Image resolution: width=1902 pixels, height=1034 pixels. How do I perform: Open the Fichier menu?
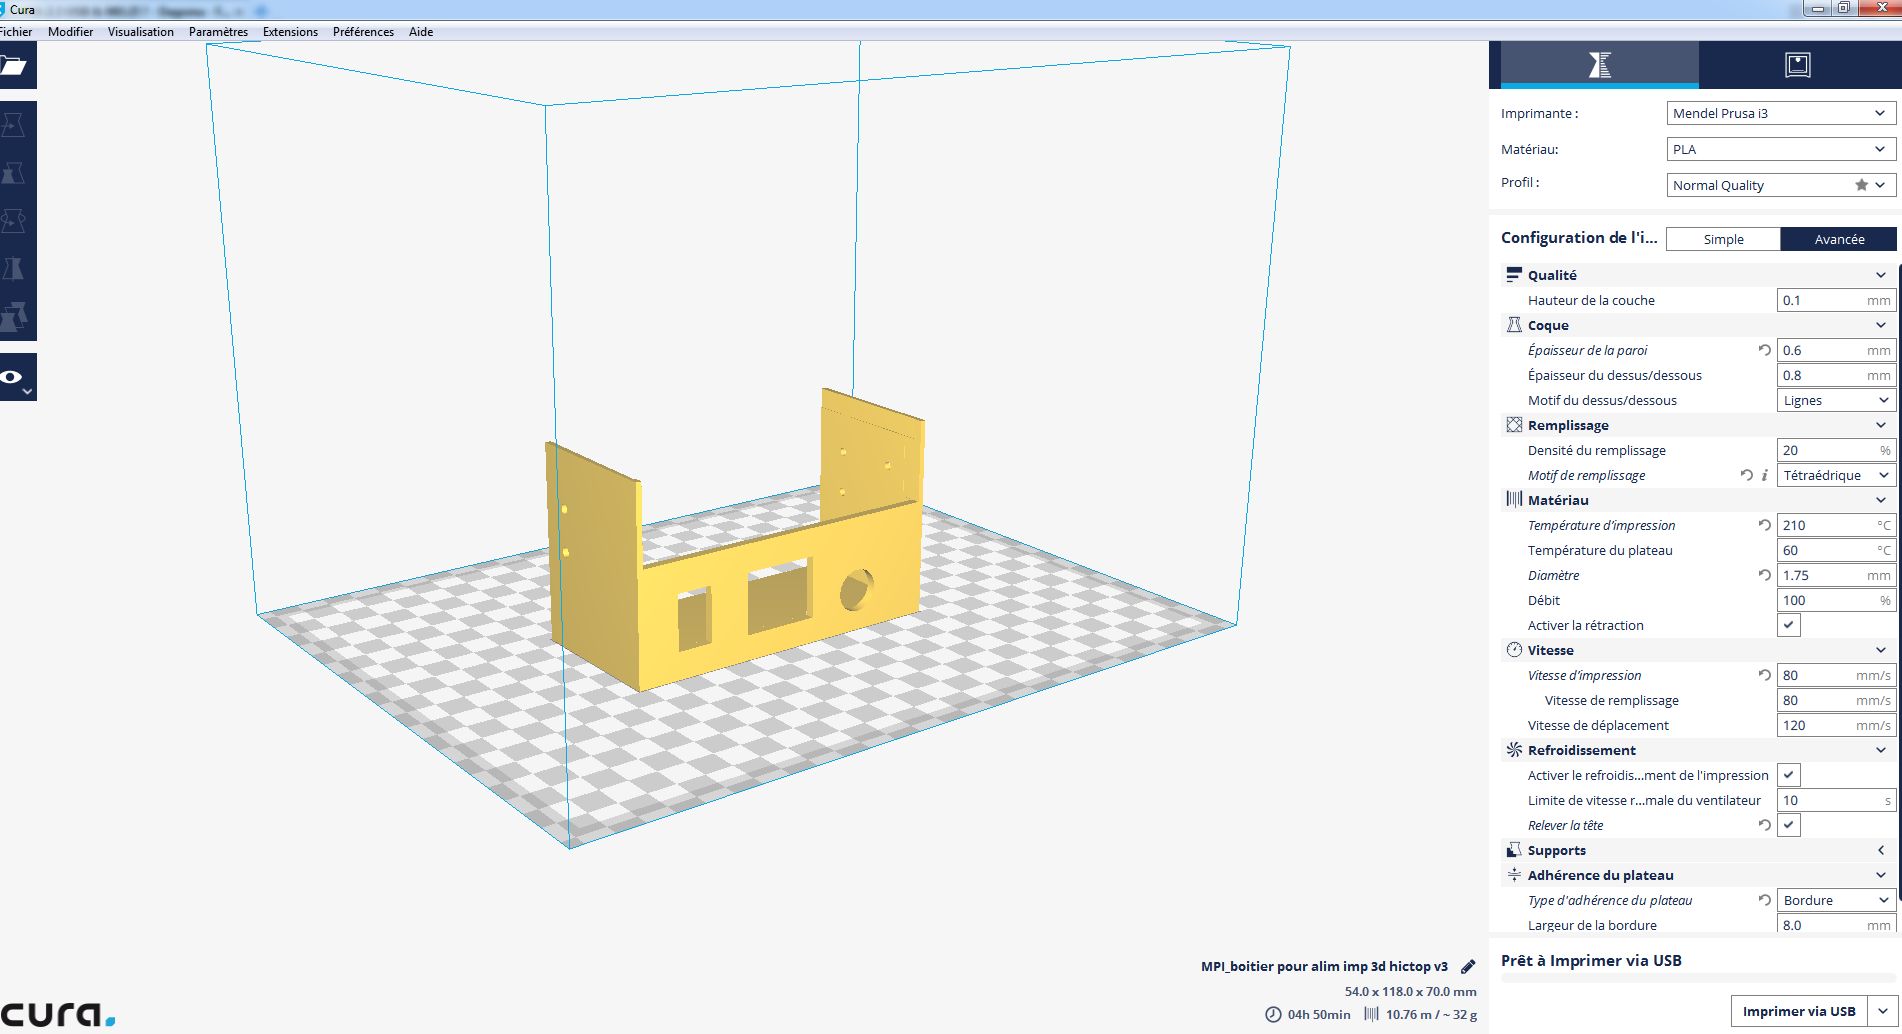16,32
